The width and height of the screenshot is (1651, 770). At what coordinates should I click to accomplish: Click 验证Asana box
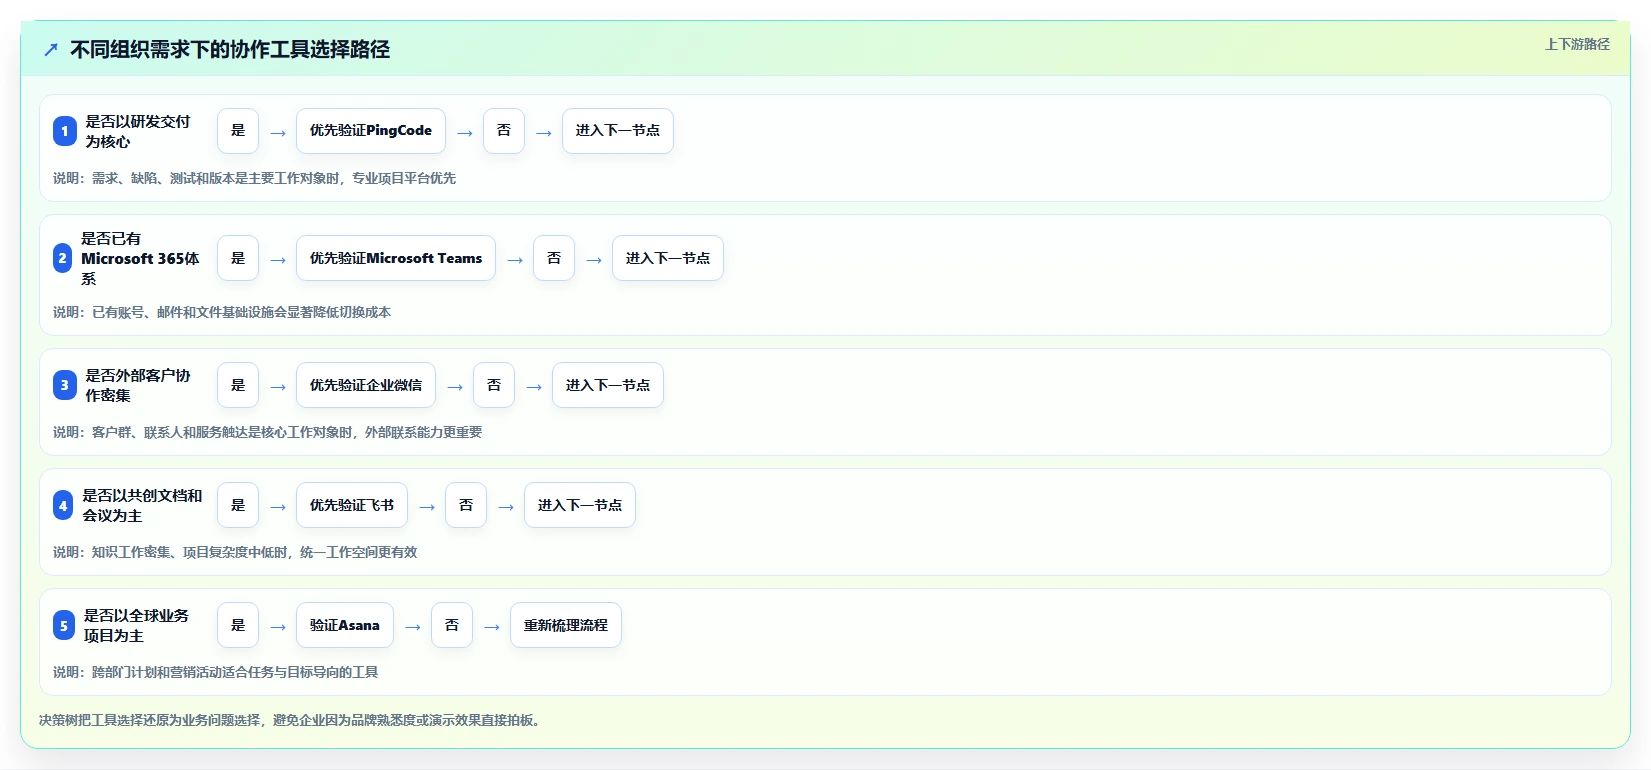[x=345, y=625]
